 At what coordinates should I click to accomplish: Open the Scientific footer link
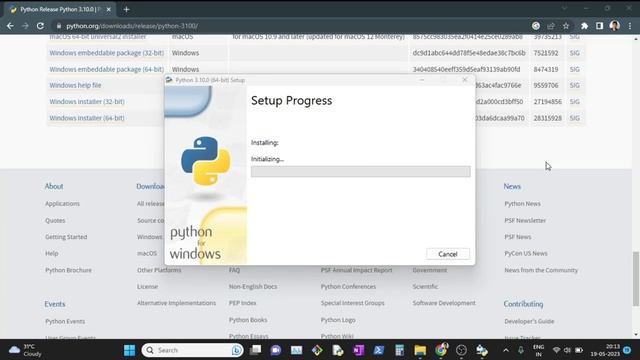click(425, 287)
